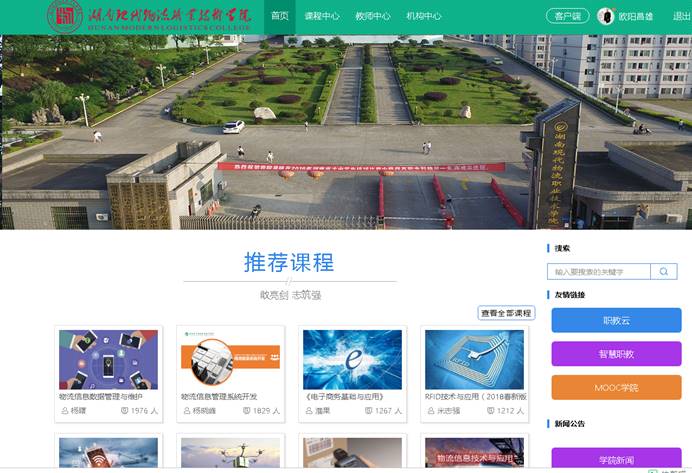692x473 pixels.
Task: Click the enrollment icon beside 1212 人
Action: tap(491, 411)
